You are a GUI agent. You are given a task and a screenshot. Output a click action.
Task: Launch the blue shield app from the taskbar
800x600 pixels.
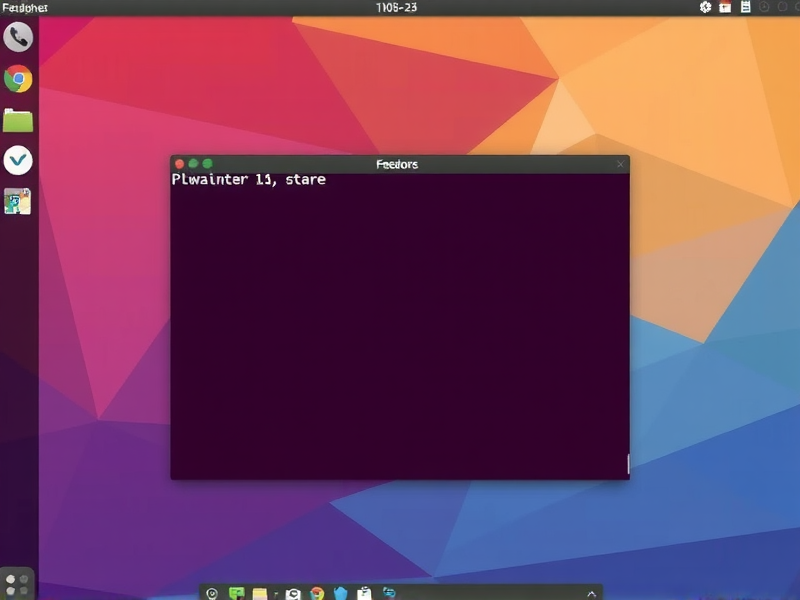click(338, 592)
